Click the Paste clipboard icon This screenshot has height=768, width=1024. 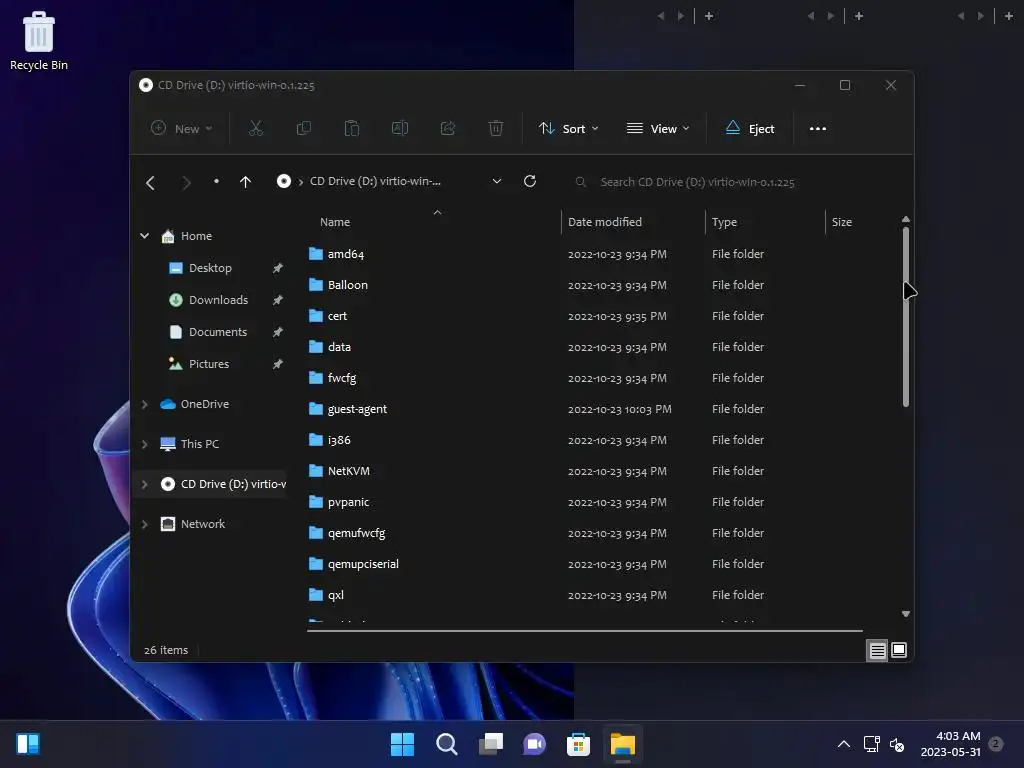[352, 129]
